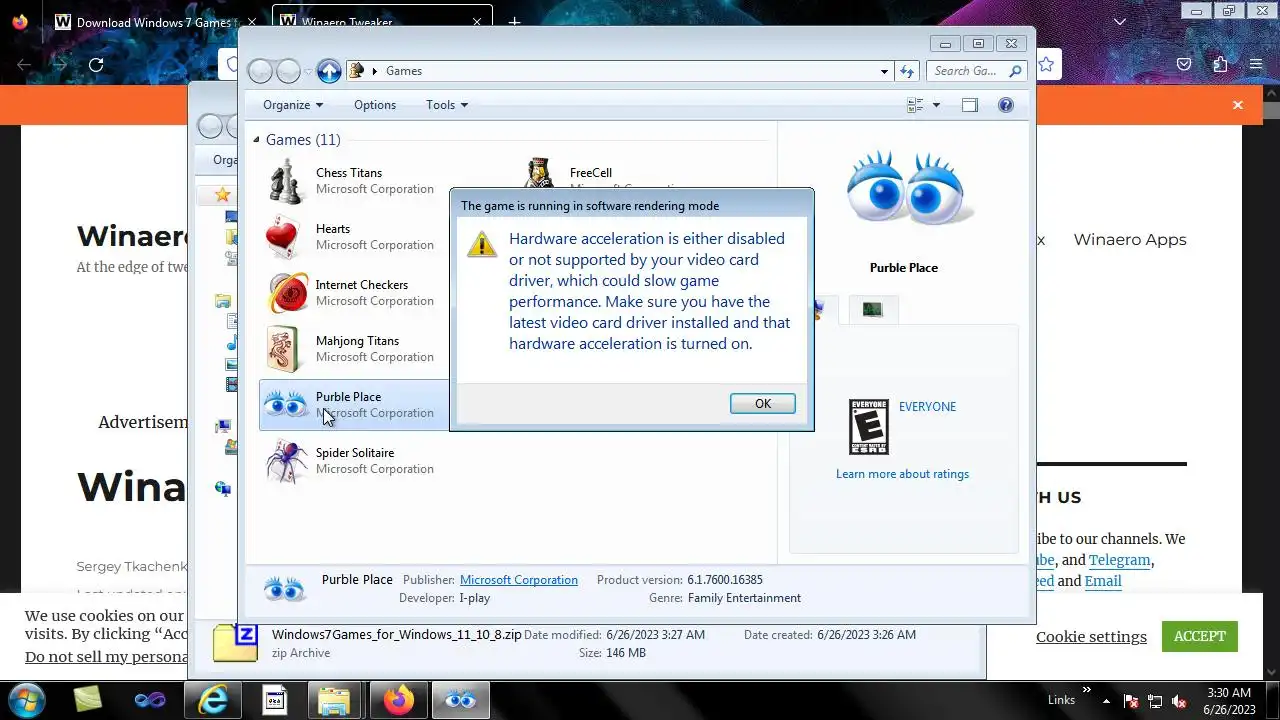The height and width of the screenshot is (720, 1280).
Task: Switch to Firefox from the taskbar
Action: click(398, 700)
